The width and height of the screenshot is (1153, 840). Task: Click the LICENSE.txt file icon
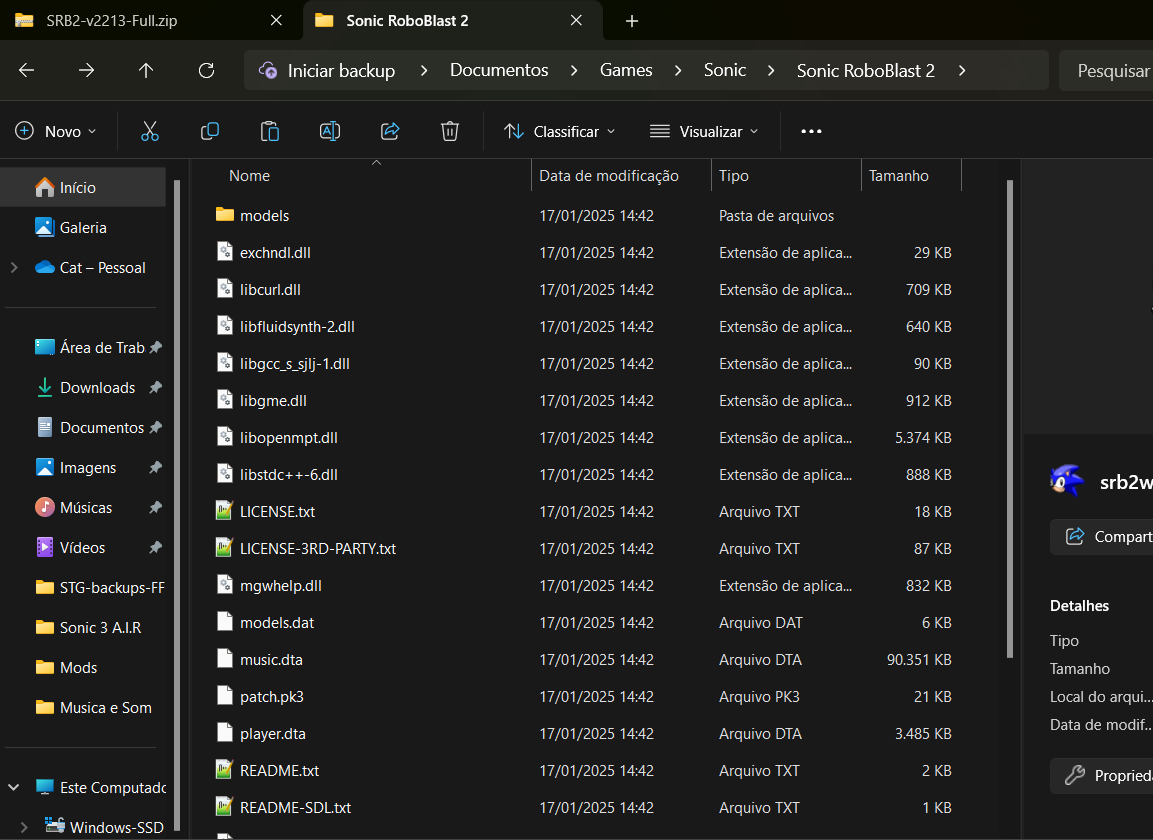click(x=224, y=510)
